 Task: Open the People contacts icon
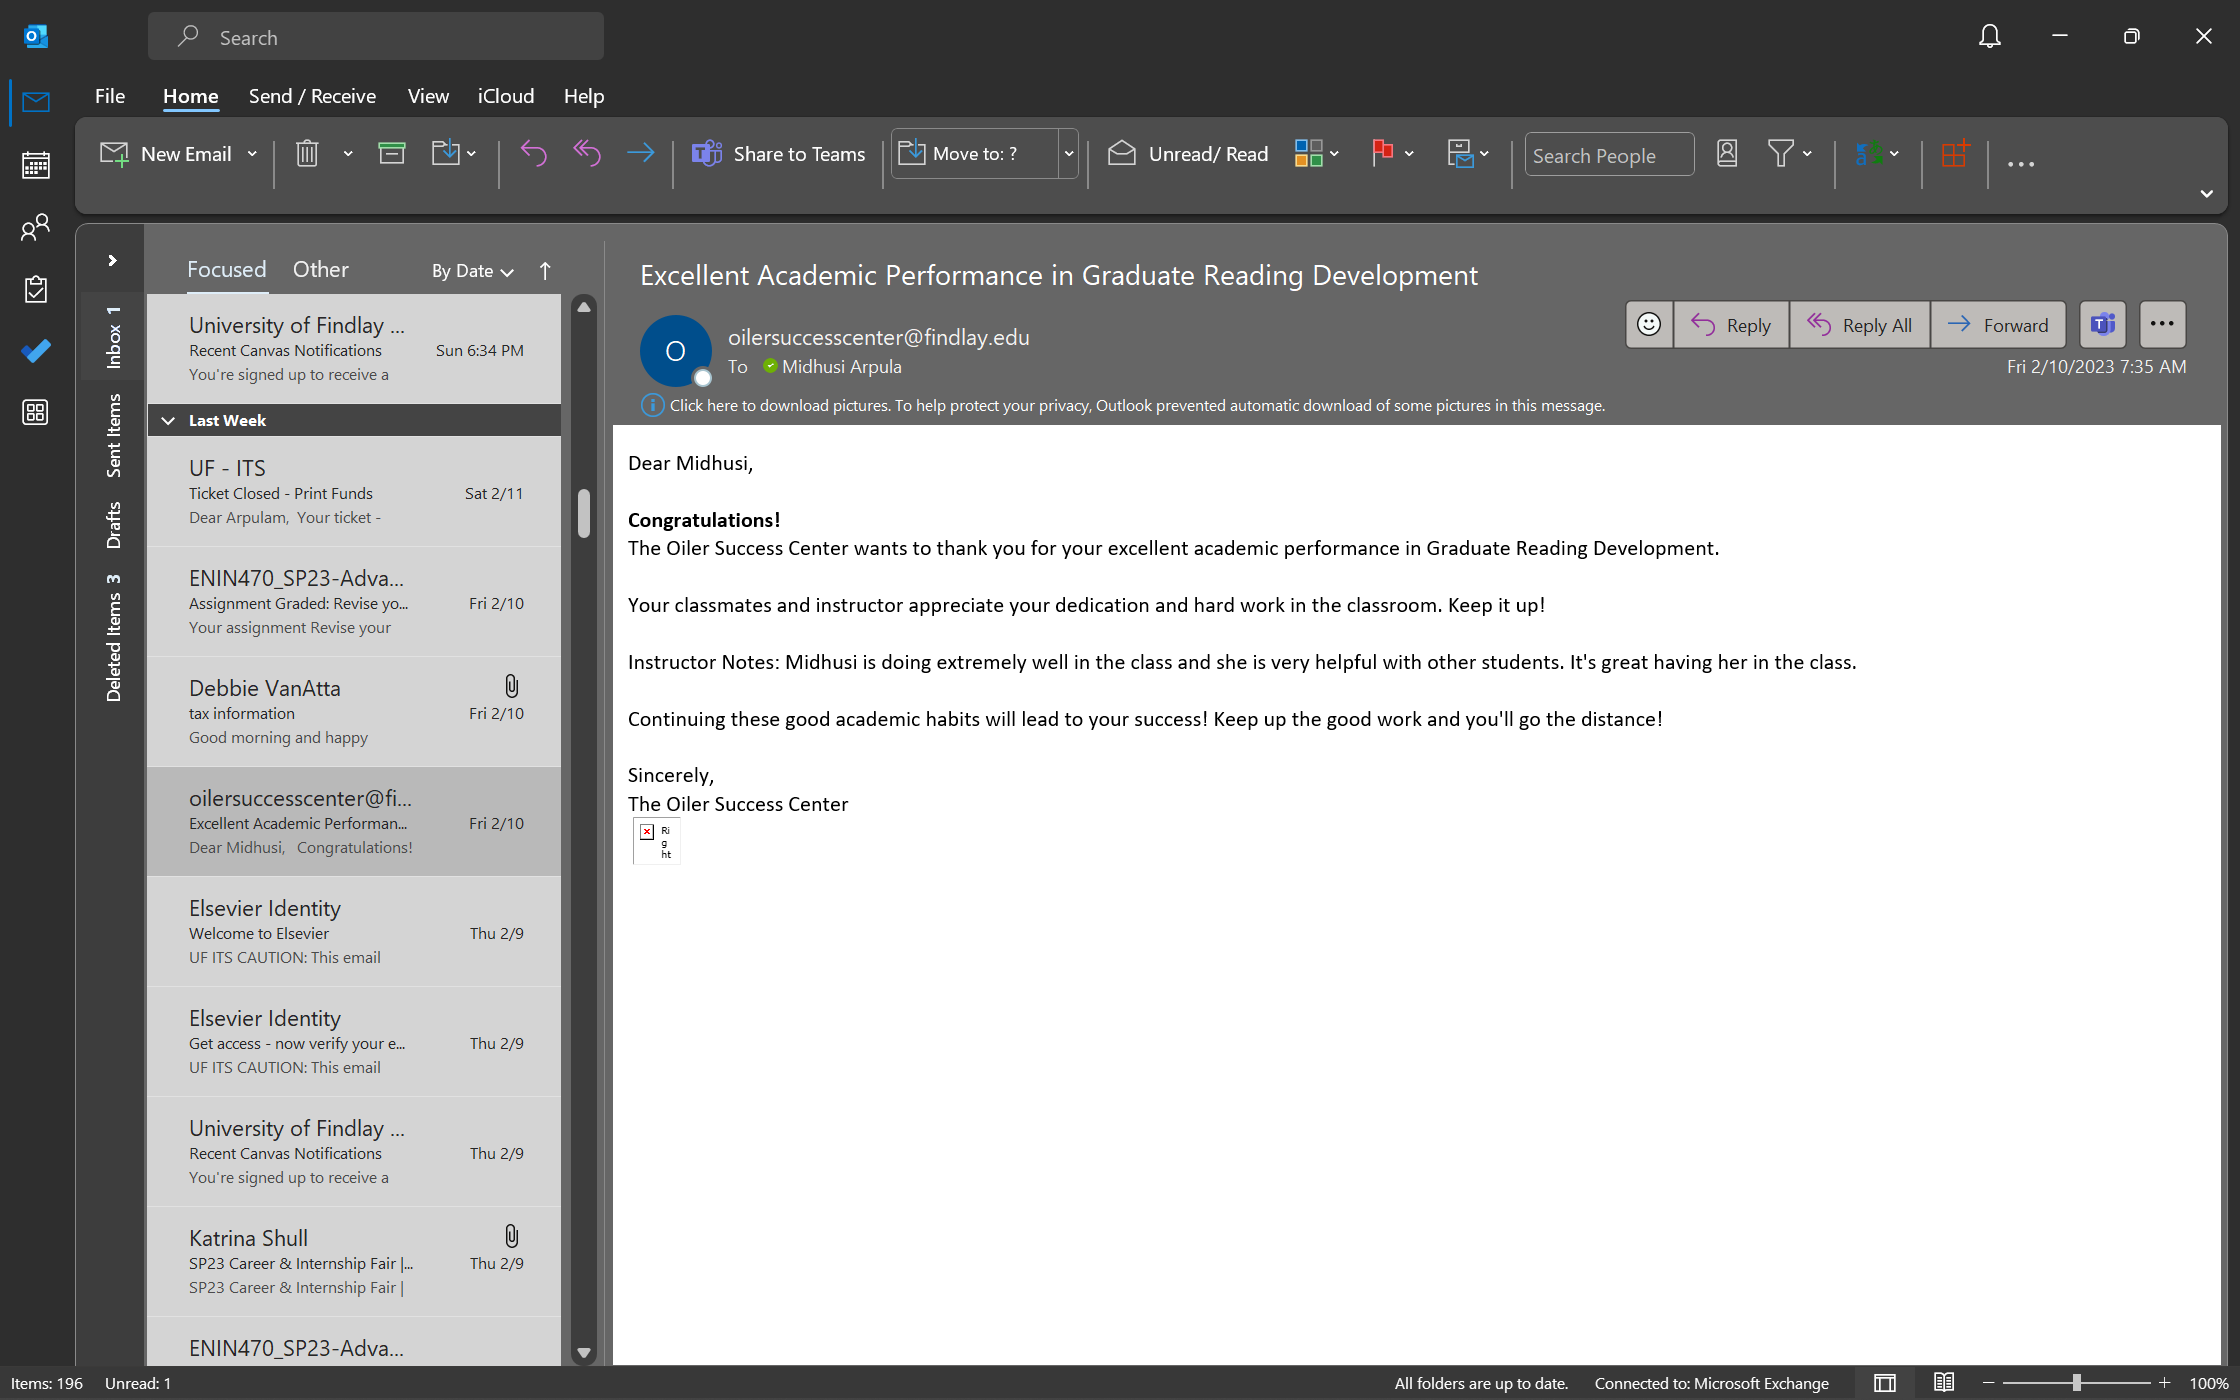click(x=36, y=227)
